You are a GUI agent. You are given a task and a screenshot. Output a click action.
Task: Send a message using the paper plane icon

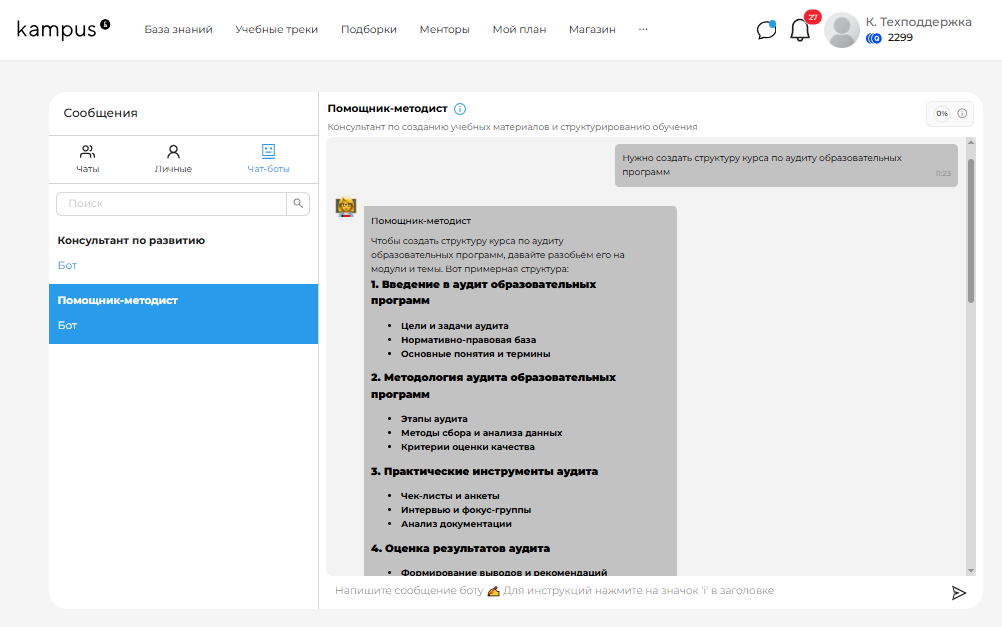[x=959, y=592]
